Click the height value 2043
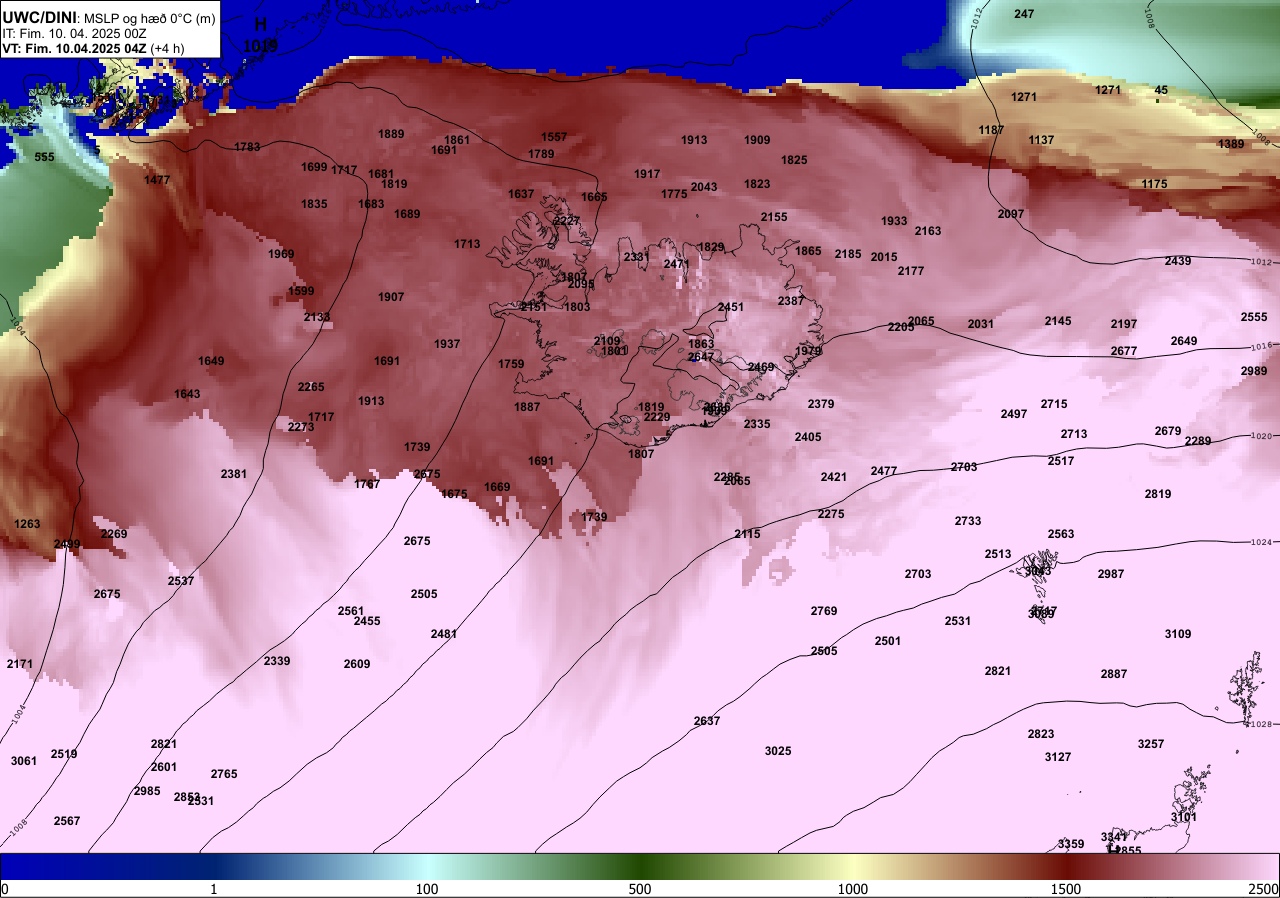The width and height of the screenshot is (1280, 898). tap(704, 187)
